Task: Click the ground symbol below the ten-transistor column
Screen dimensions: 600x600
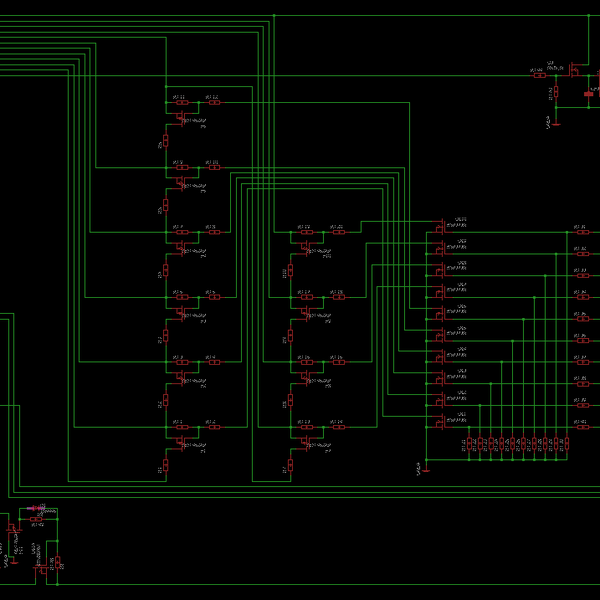Action: point(426,470)
